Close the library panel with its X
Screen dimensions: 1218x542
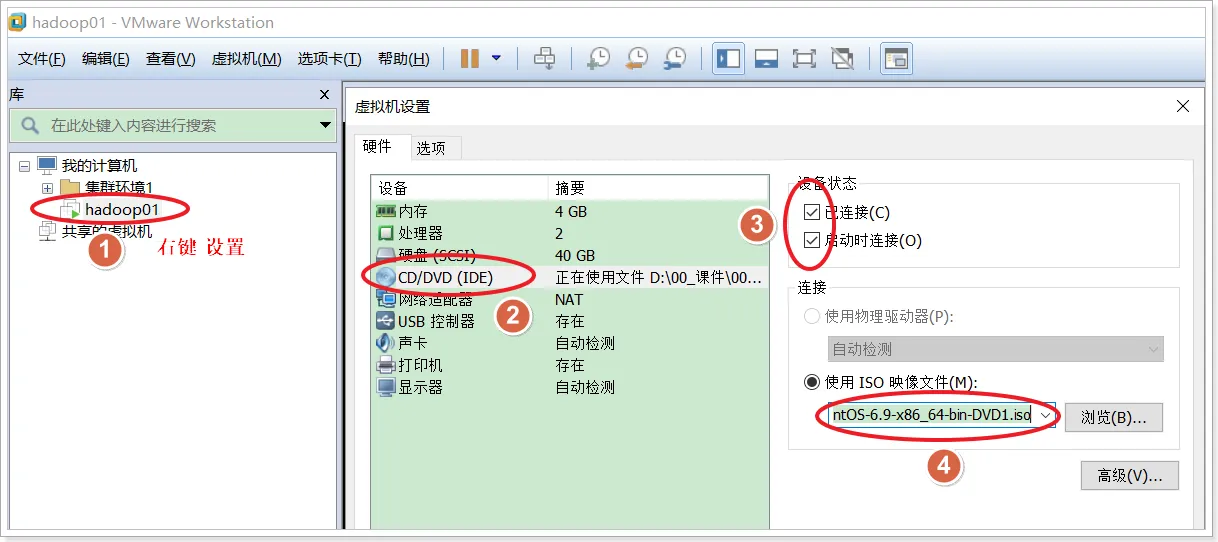pyautogui.click(x=324, y=94)
